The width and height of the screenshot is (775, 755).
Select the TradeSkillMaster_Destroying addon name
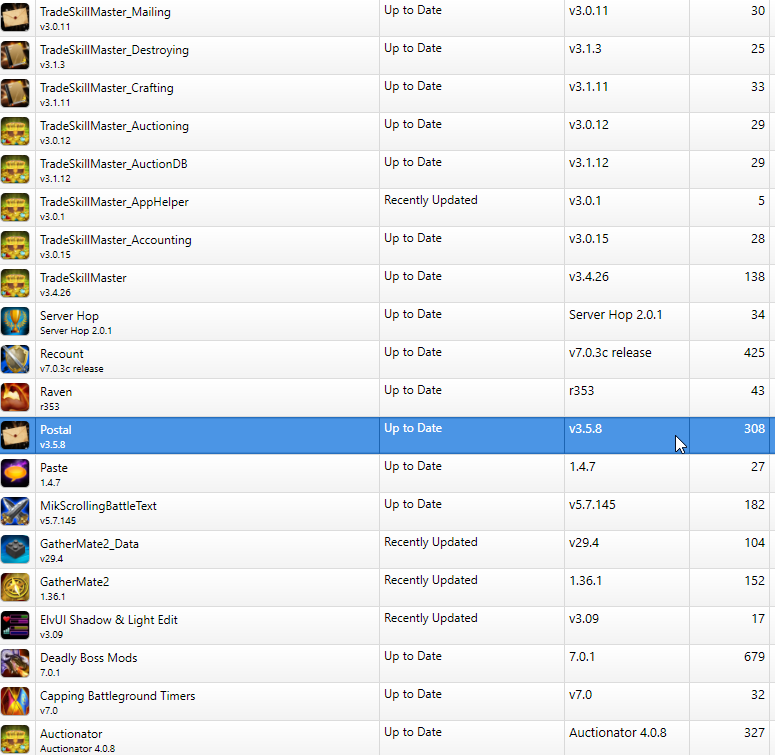(x=114, y=50)
